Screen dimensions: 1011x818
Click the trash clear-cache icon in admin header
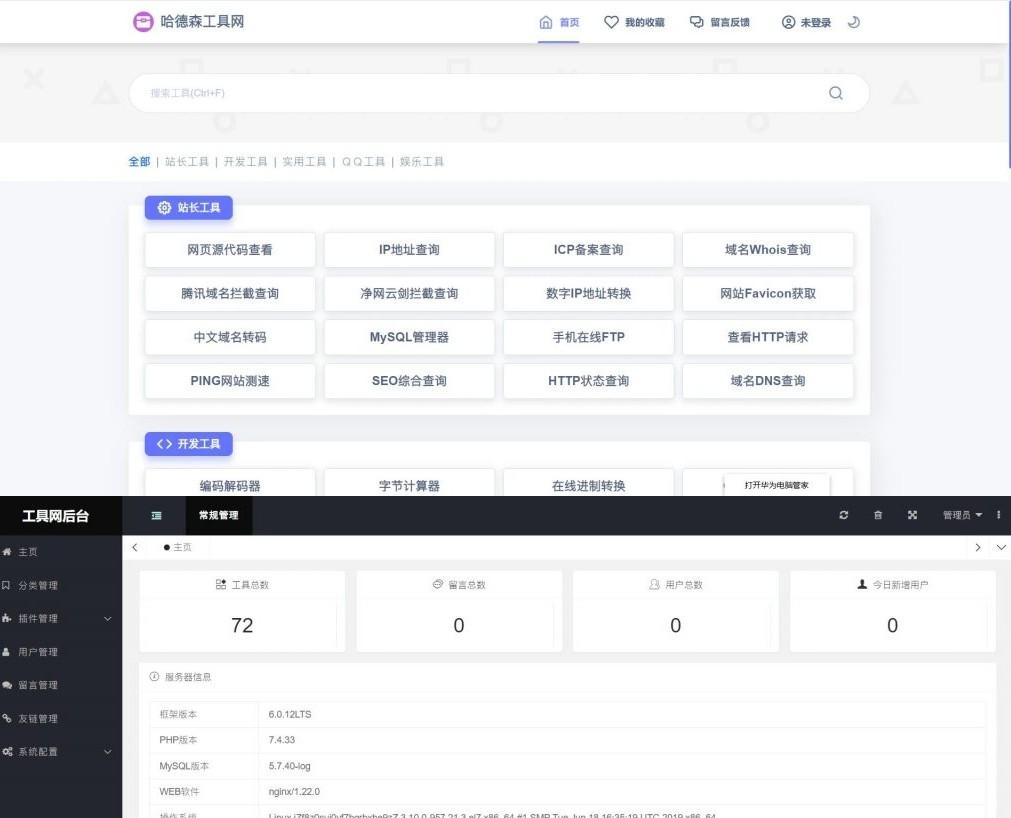[x=877, y=514]
